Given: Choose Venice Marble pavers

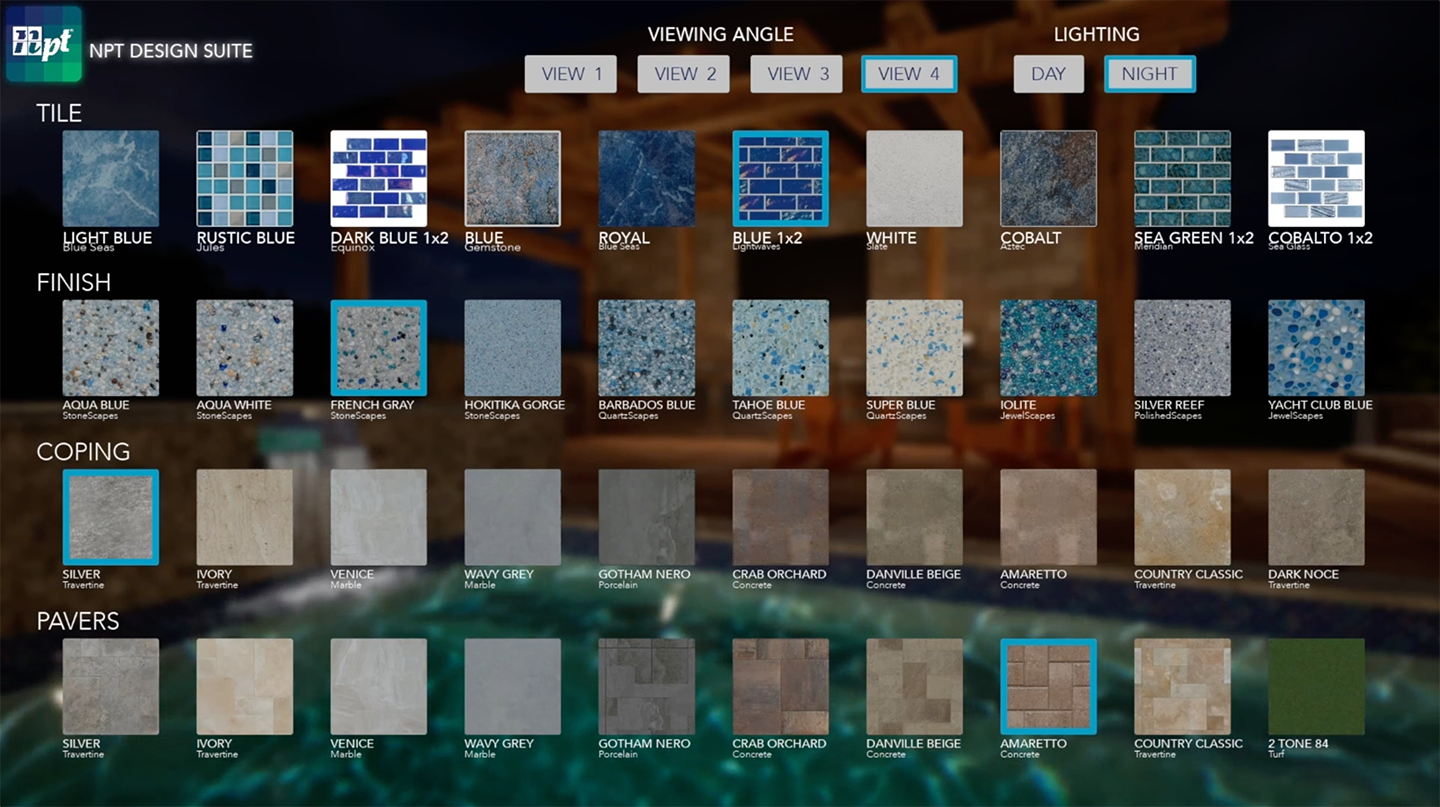Looking at the screenshot, I should pos(379,687).
